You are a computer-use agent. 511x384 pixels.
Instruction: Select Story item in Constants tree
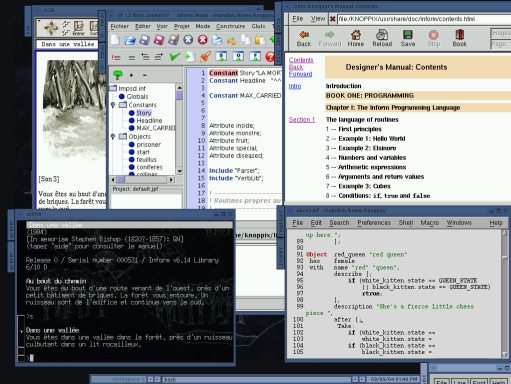[144, 113]
